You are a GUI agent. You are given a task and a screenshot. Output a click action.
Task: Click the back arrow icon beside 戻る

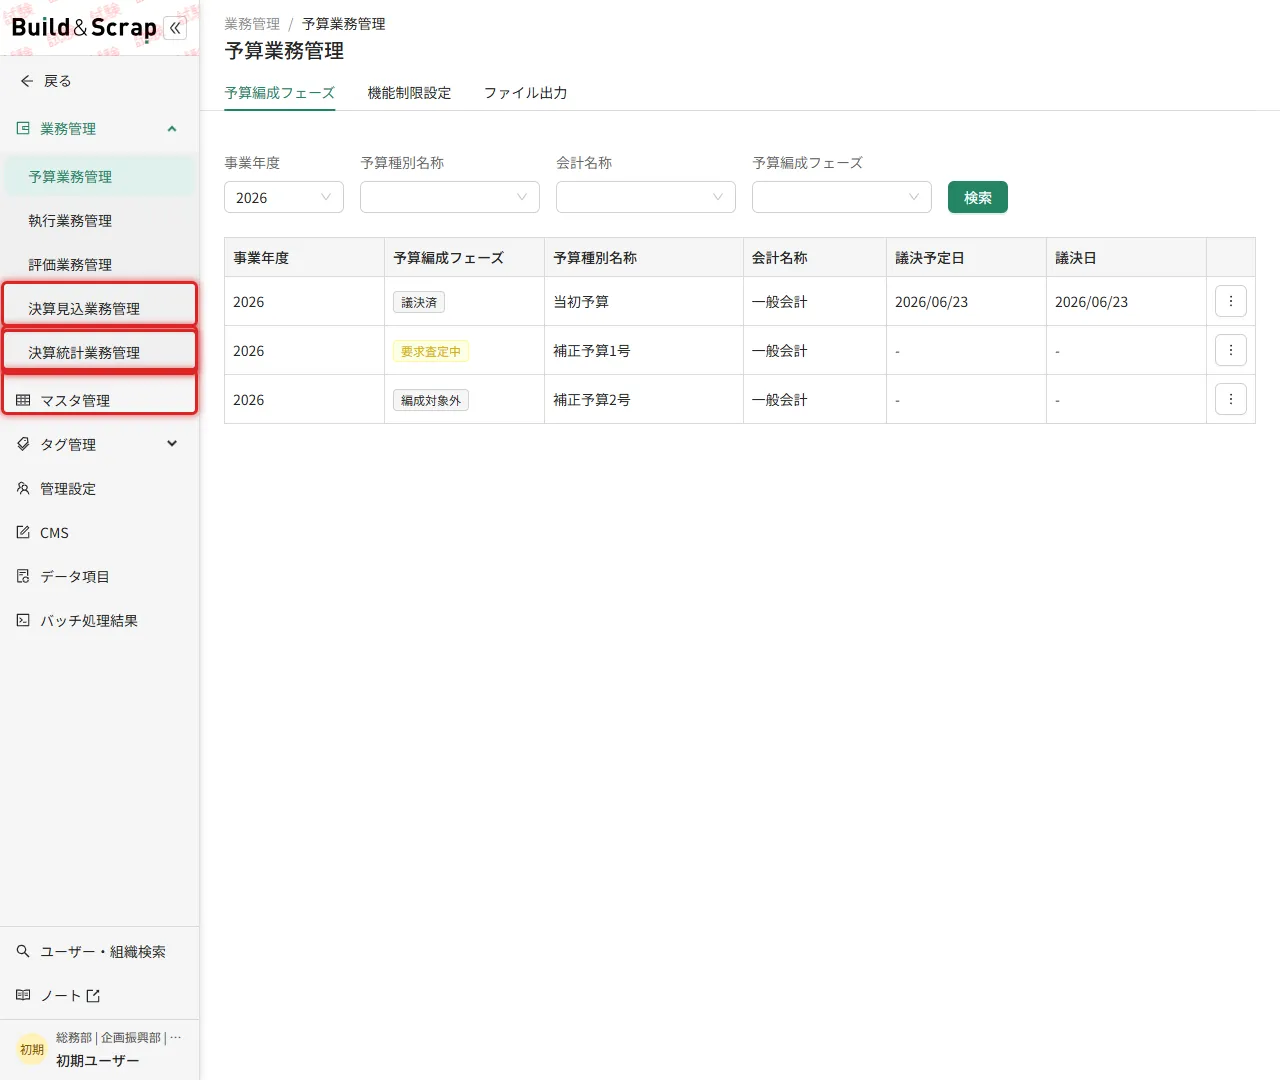[27, 81]
